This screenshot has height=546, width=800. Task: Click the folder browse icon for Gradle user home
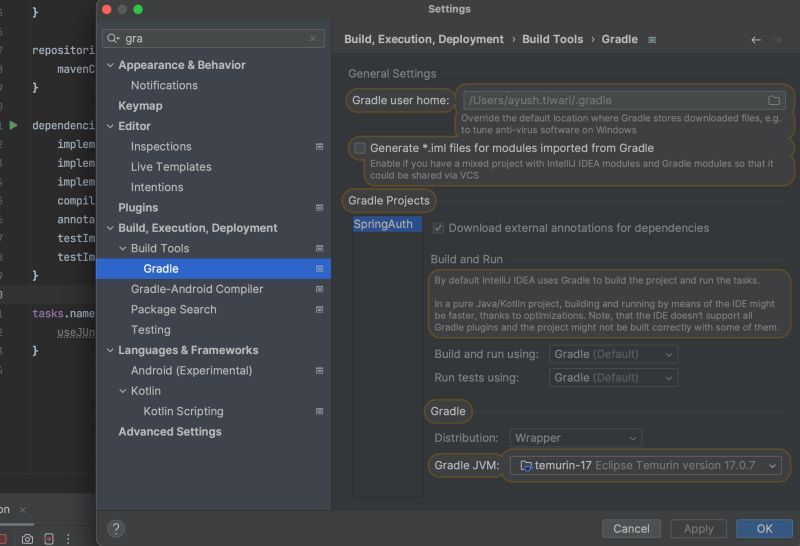point(773,100)
